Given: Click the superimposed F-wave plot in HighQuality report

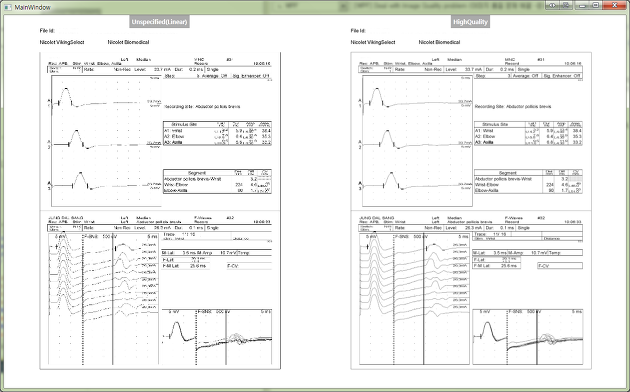Looking at the screenshot, I should pos(528,337).
